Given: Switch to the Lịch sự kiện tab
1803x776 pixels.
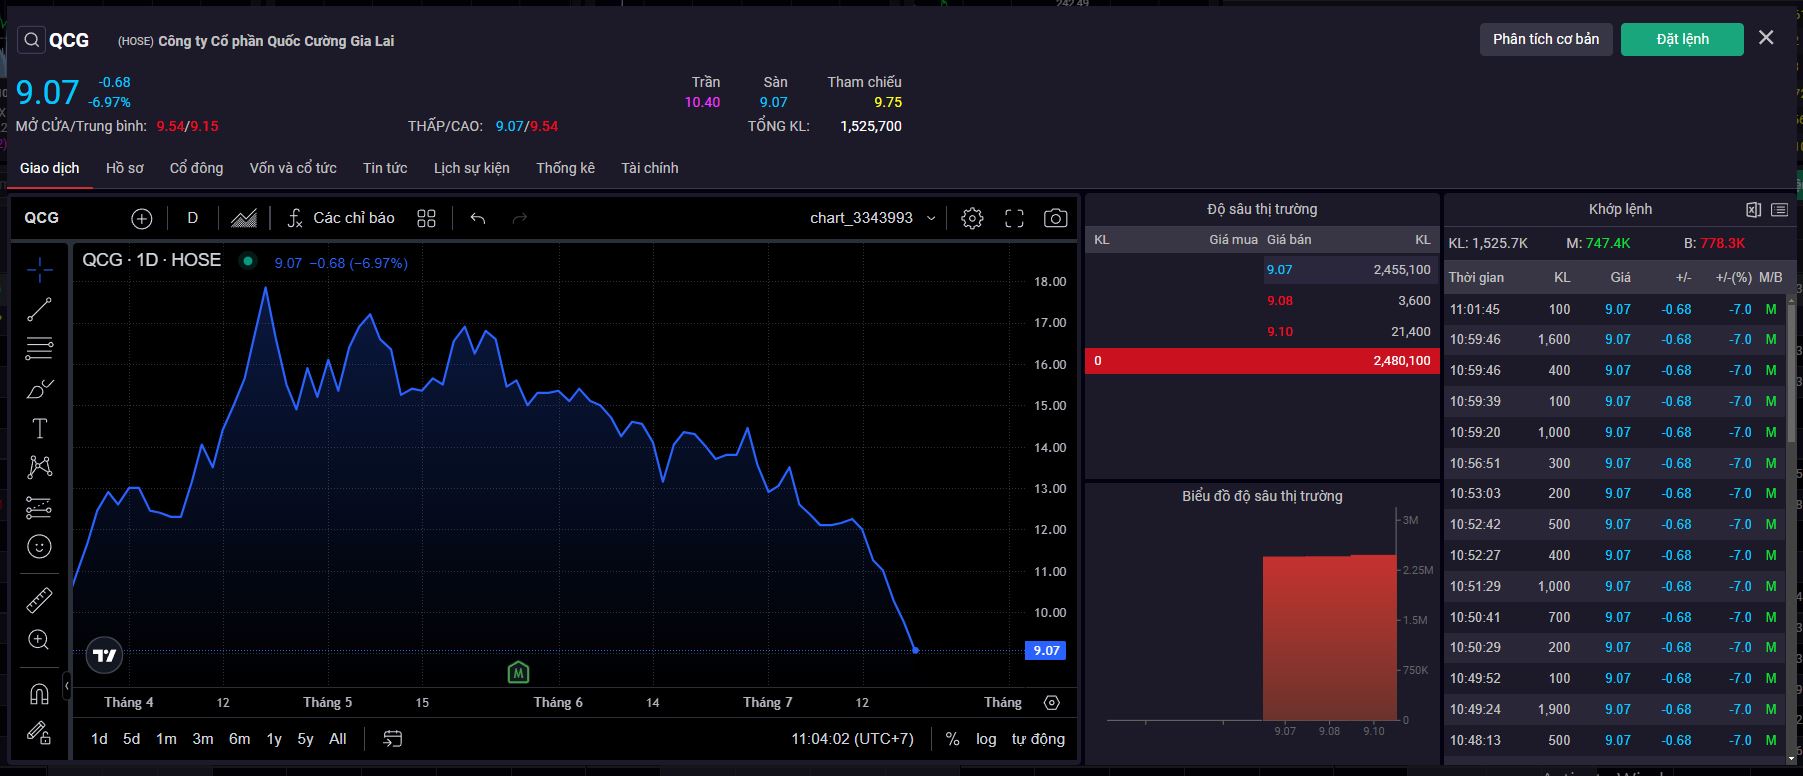Looking at the screenshot, I should (x=472, y=168).
